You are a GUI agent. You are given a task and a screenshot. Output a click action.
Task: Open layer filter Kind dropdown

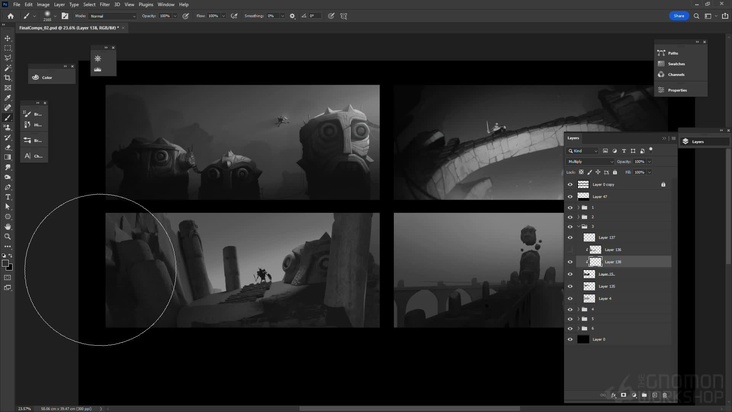(583, 151)
